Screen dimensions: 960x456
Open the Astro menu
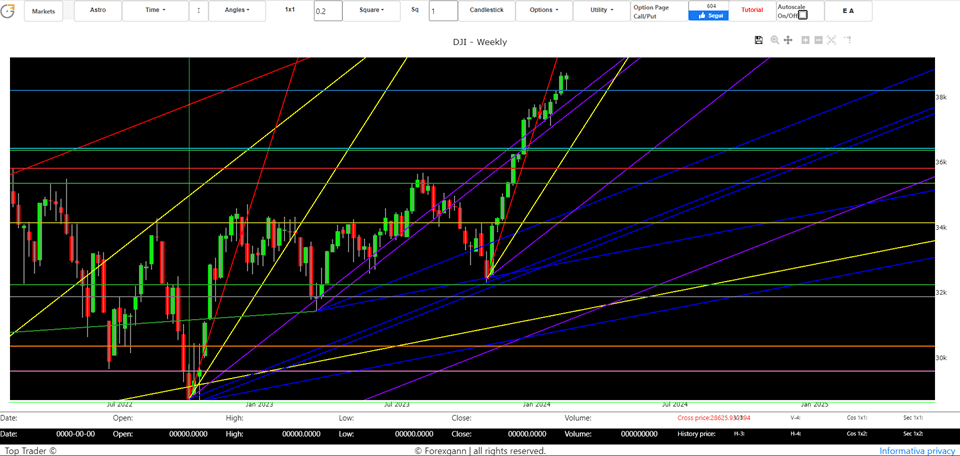pyautogui.click(x=97, y=10)
